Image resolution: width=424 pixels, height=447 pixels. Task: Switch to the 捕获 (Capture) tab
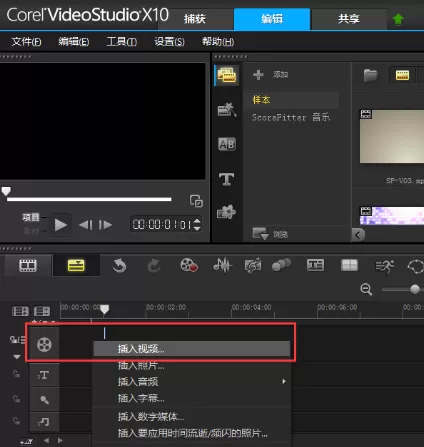(x=196, y=19)
